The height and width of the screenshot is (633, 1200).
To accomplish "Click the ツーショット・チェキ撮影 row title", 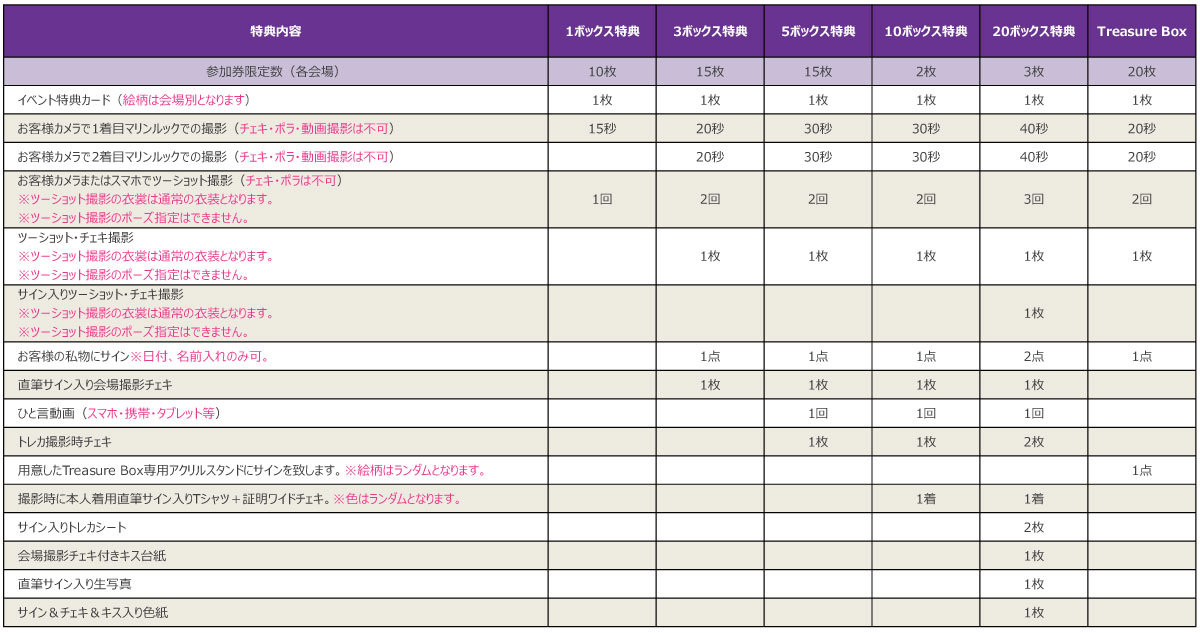I will tap(76, 238).
